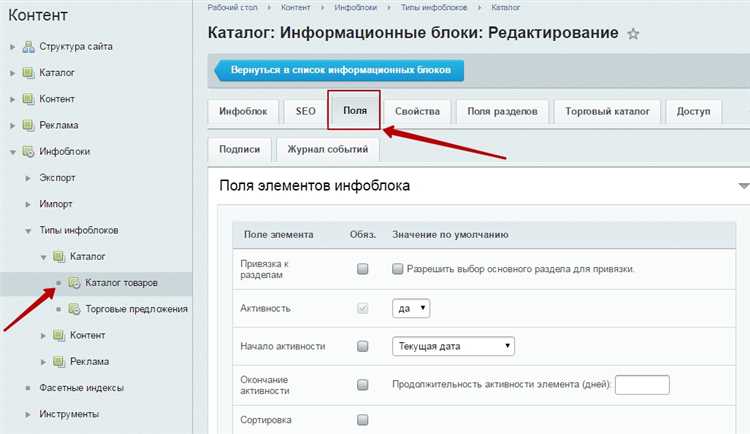
Task: Enable Разрешить выбор основного раздела checkbox
Action: pos(397,269)
